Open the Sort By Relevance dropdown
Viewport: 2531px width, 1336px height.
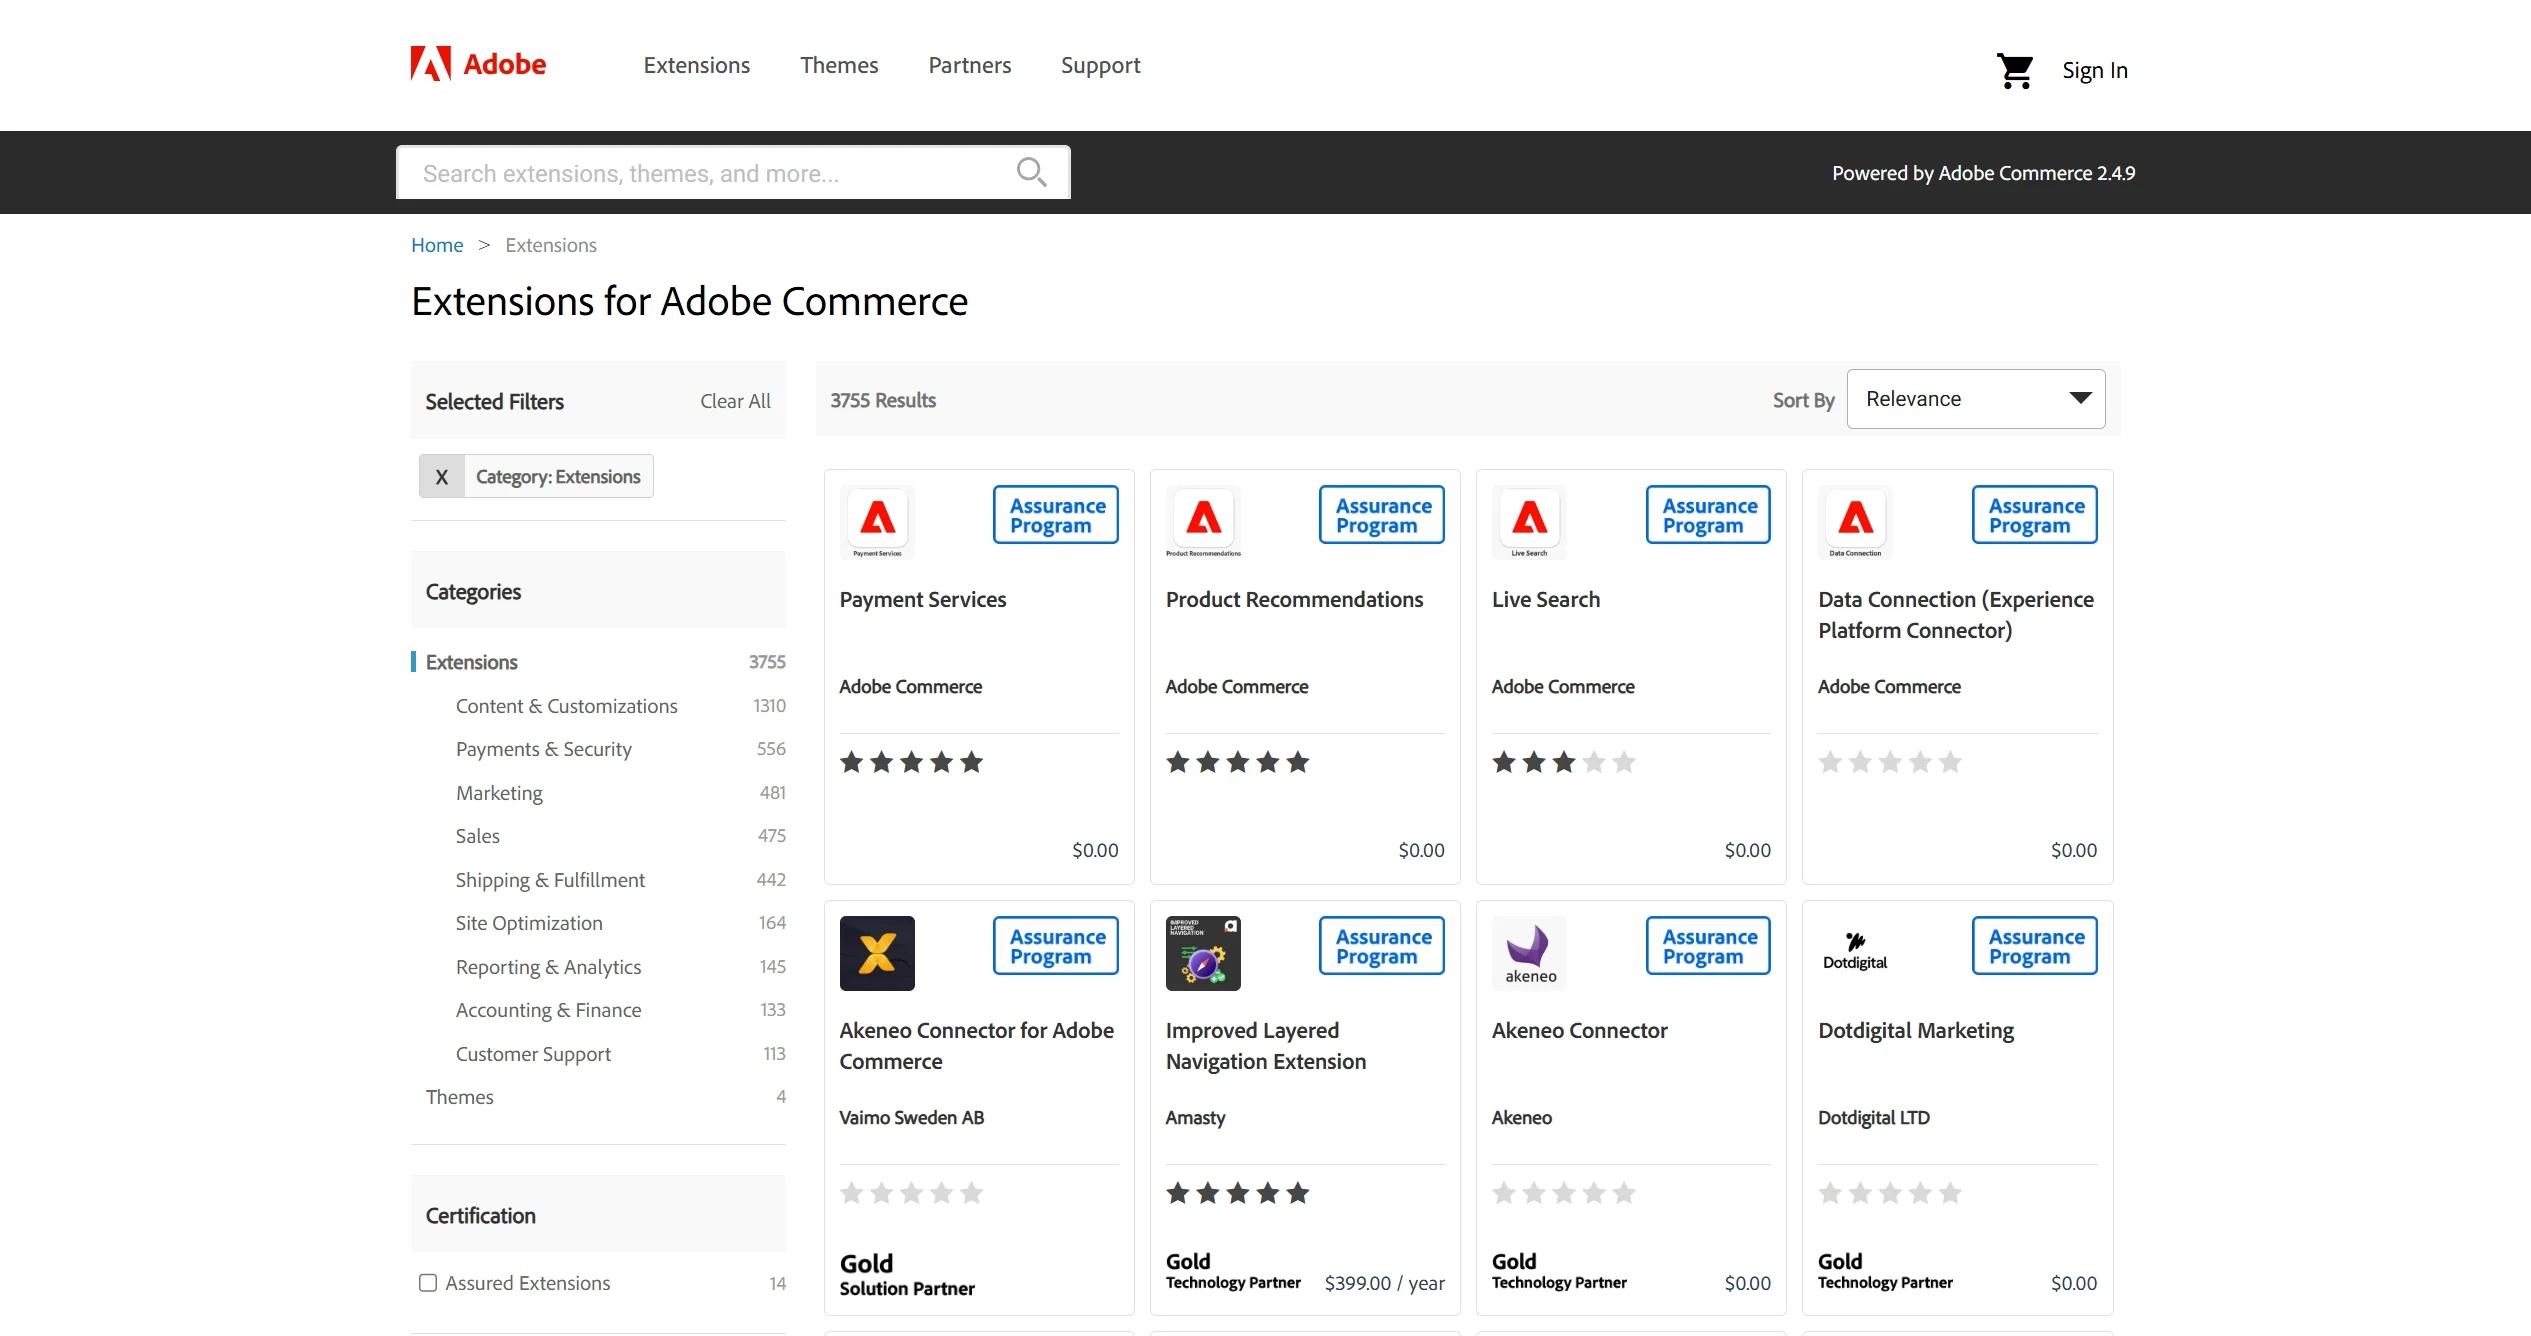[1976, 399]
